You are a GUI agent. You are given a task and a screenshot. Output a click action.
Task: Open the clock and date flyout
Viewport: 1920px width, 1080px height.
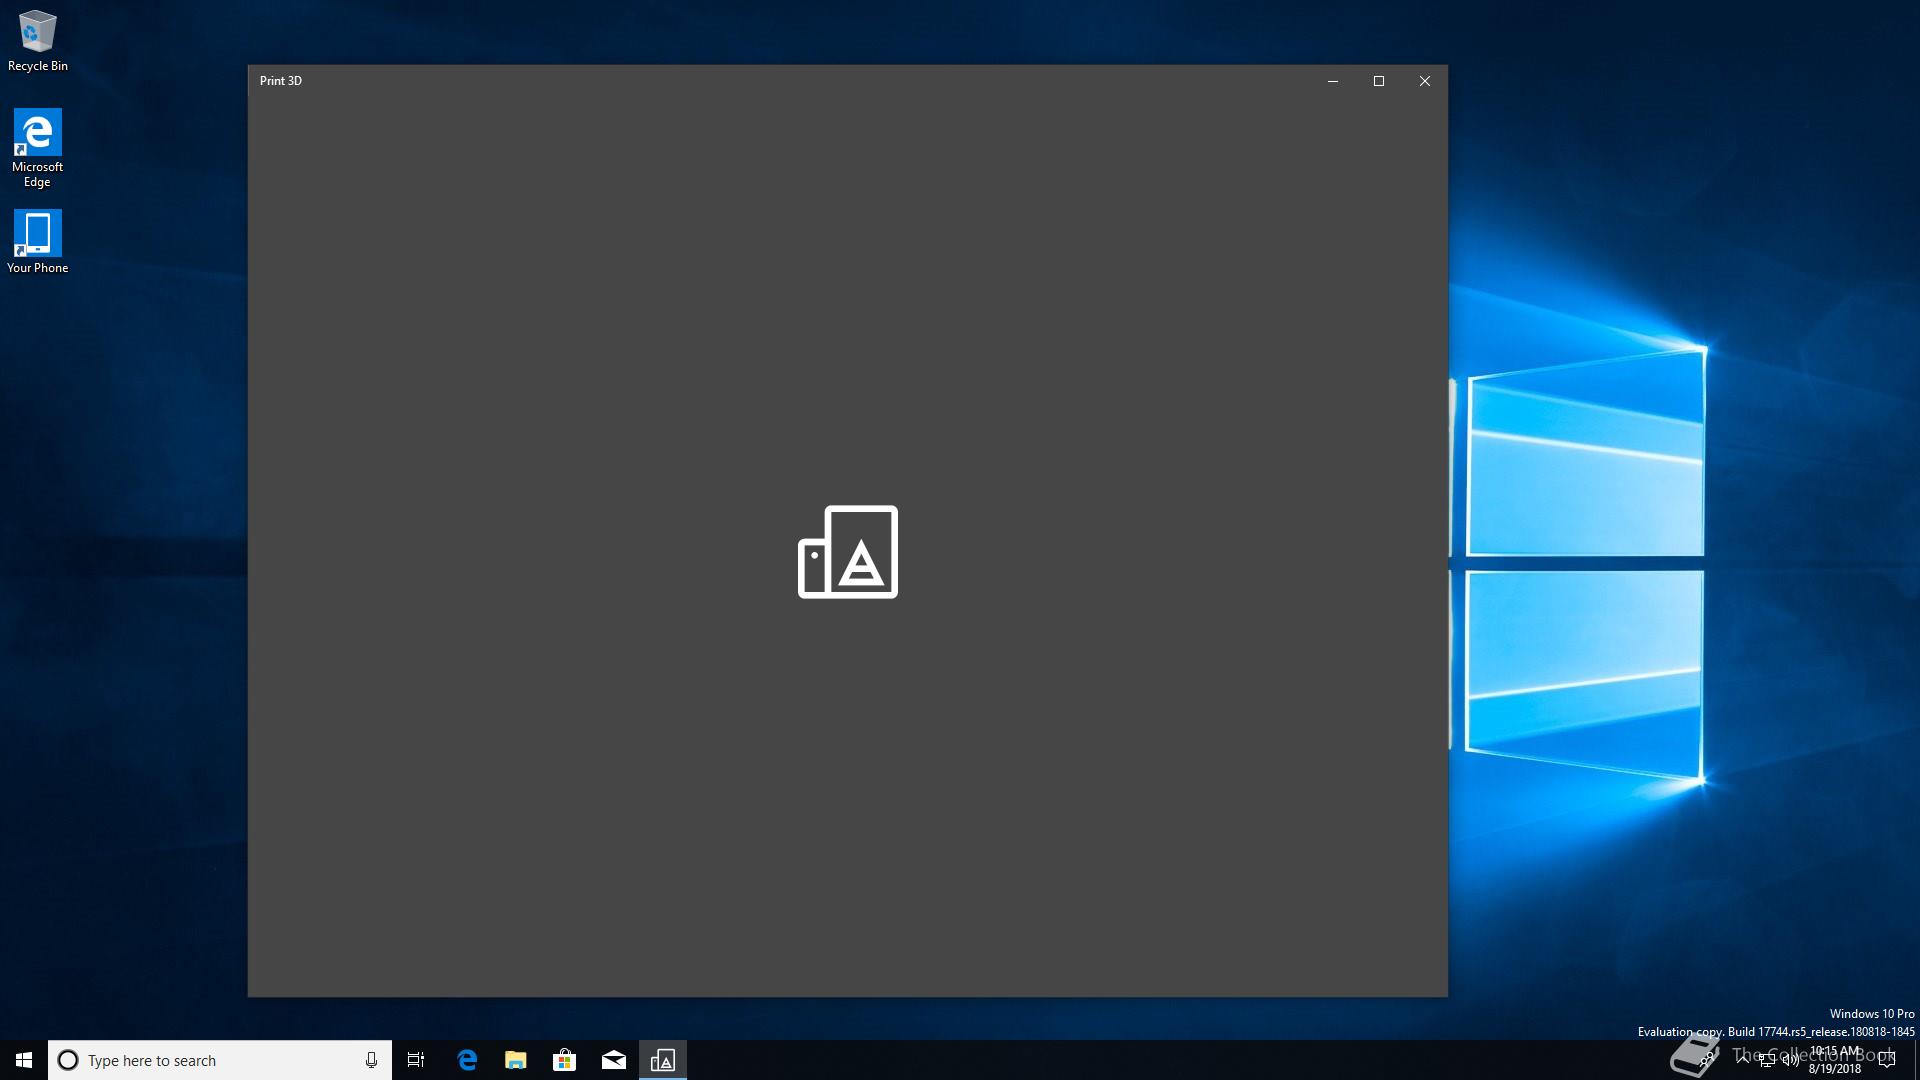point(1835,1060)
